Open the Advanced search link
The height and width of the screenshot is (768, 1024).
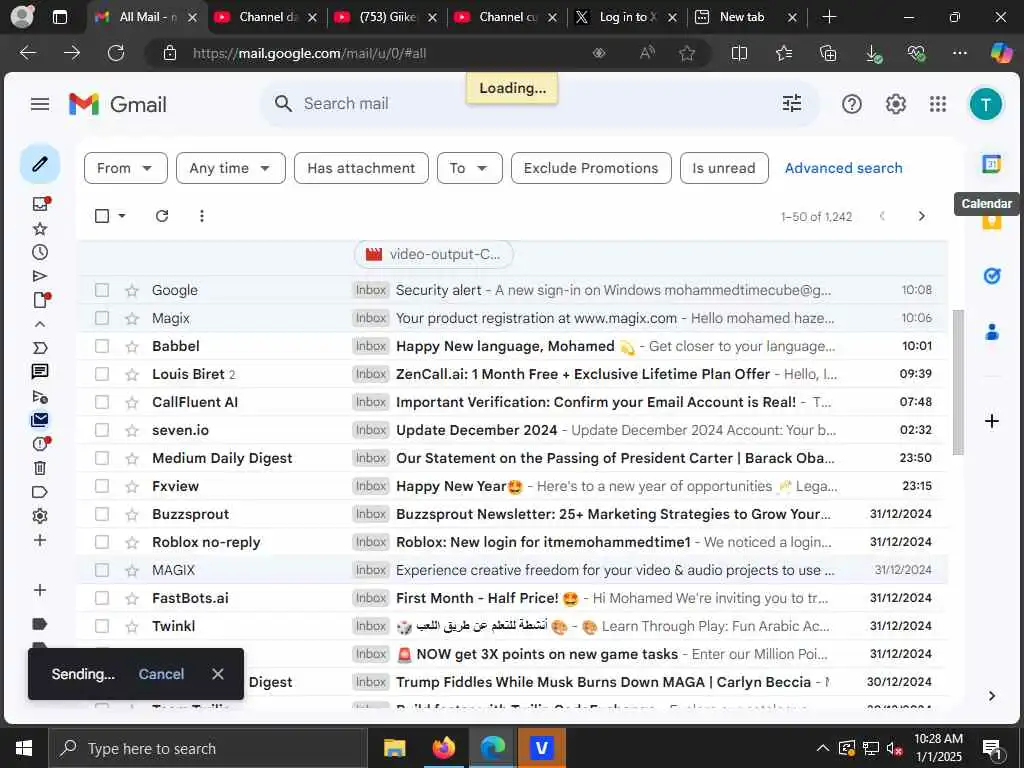coord(843,168)
